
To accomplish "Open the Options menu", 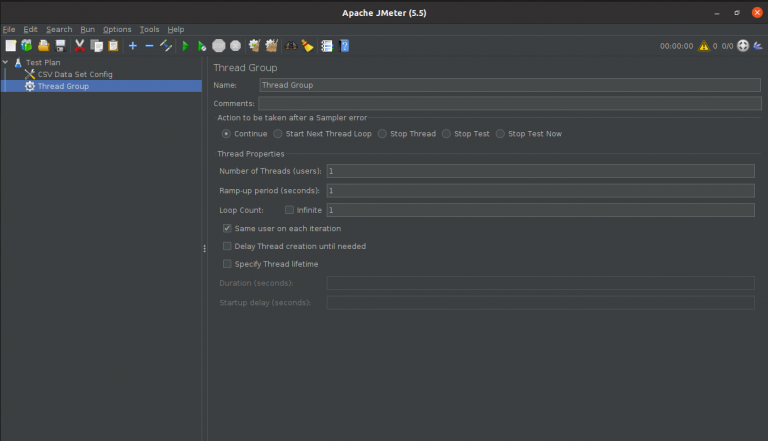I will (117, 29).
